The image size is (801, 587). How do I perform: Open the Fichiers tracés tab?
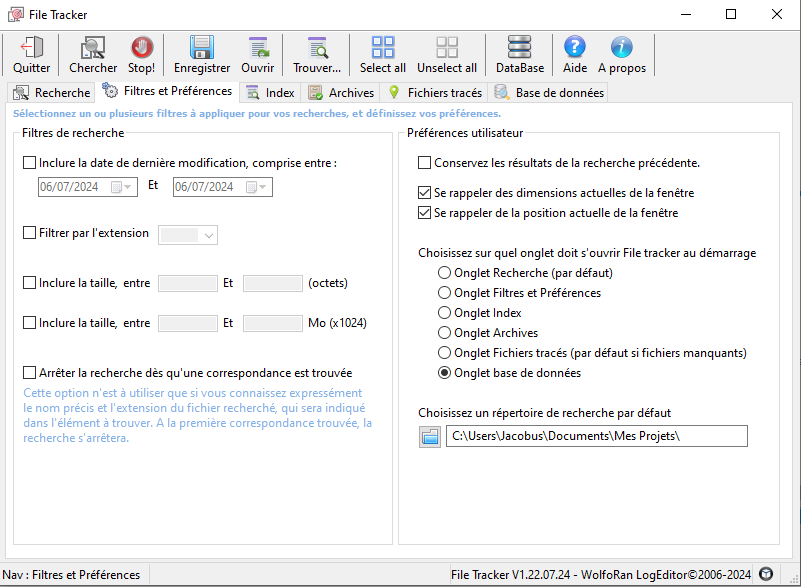pyautogui.click(x=435, y=93)
